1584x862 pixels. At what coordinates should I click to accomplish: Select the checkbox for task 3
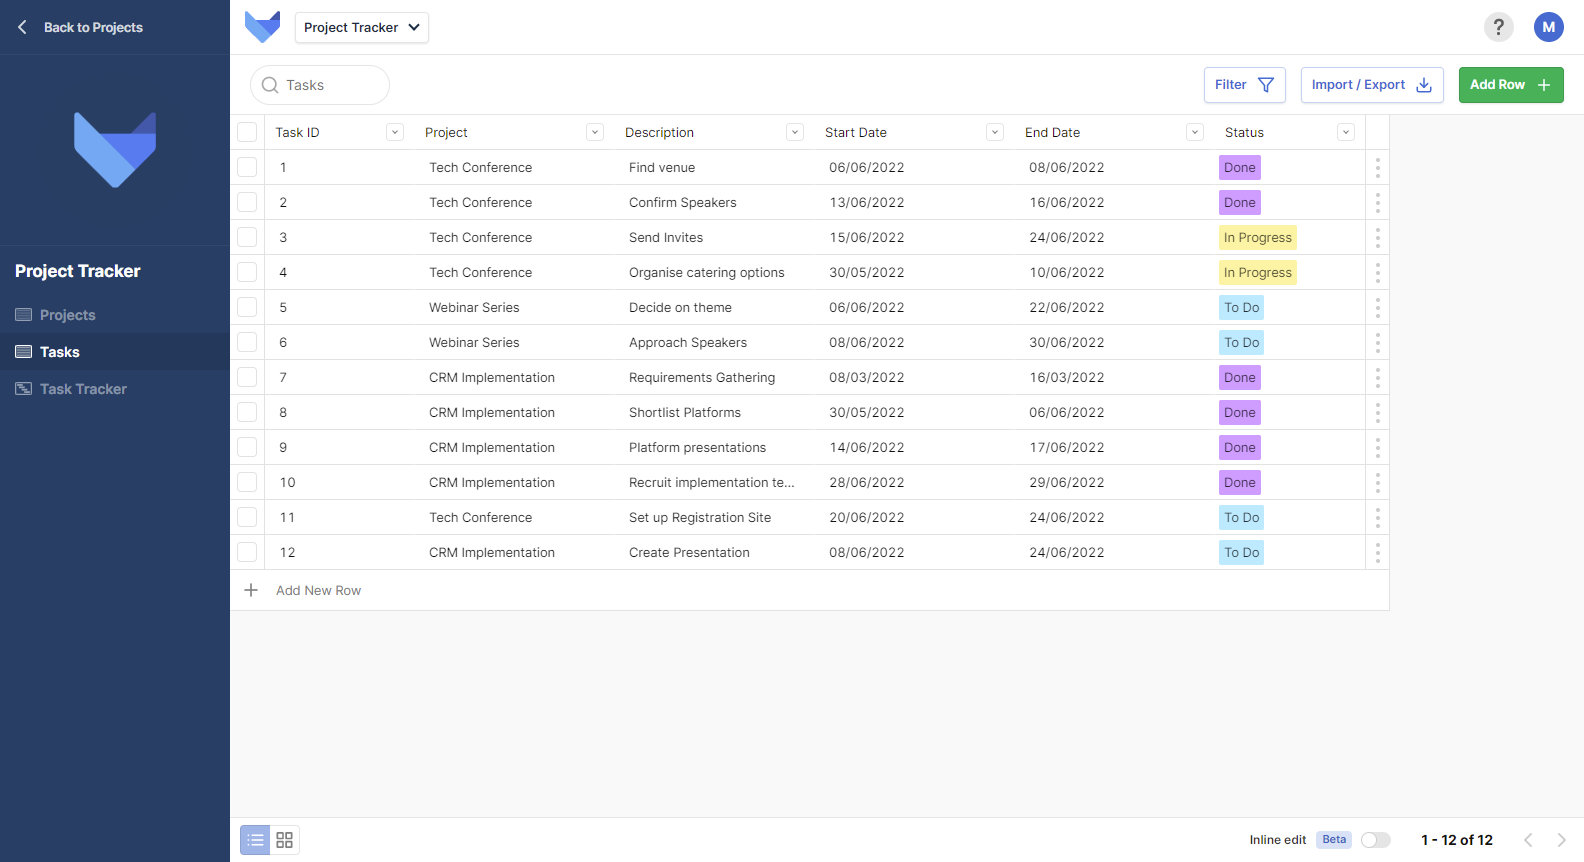tap(247, 237)
